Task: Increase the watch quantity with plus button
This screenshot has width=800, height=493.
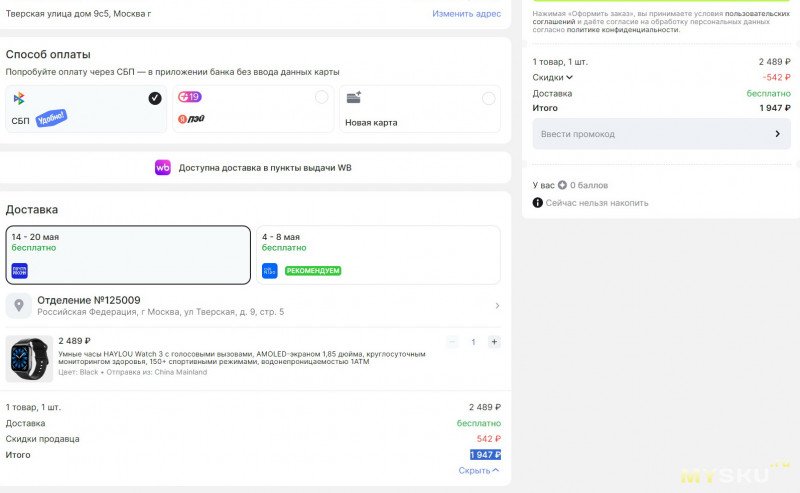Action: [x=494, y=342]
